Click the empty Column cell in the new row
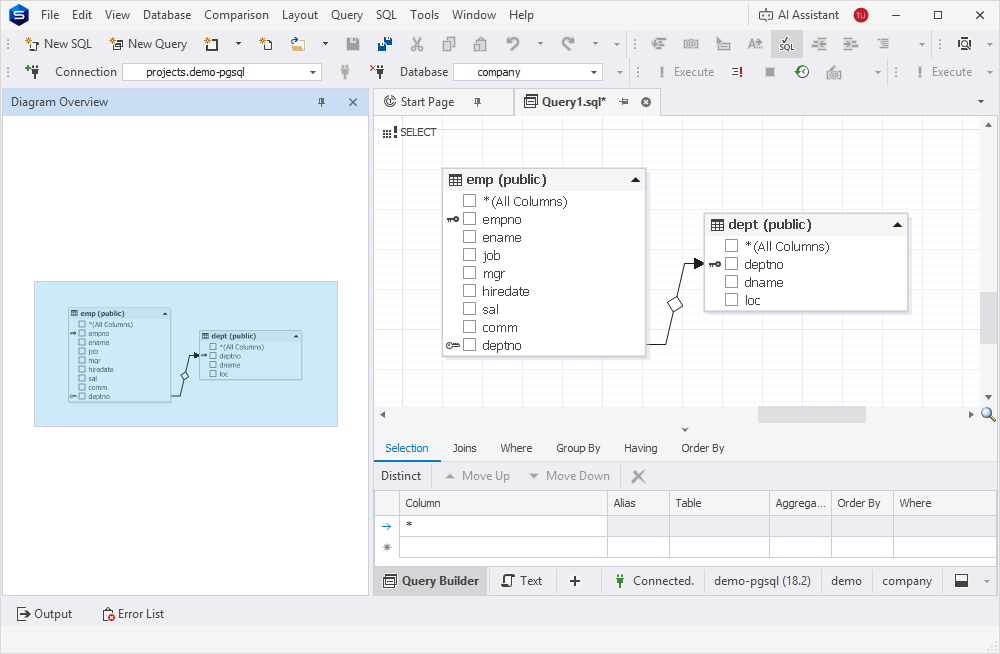1000x654 pixels. pos(503,547)
